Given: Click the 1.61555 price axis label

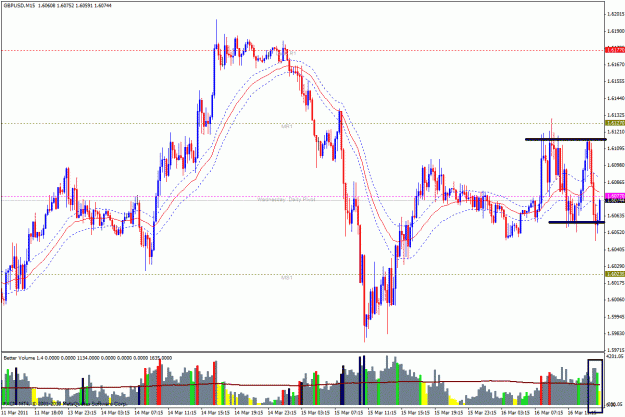Looking at the screenshot, I should [x=615, y=81].
